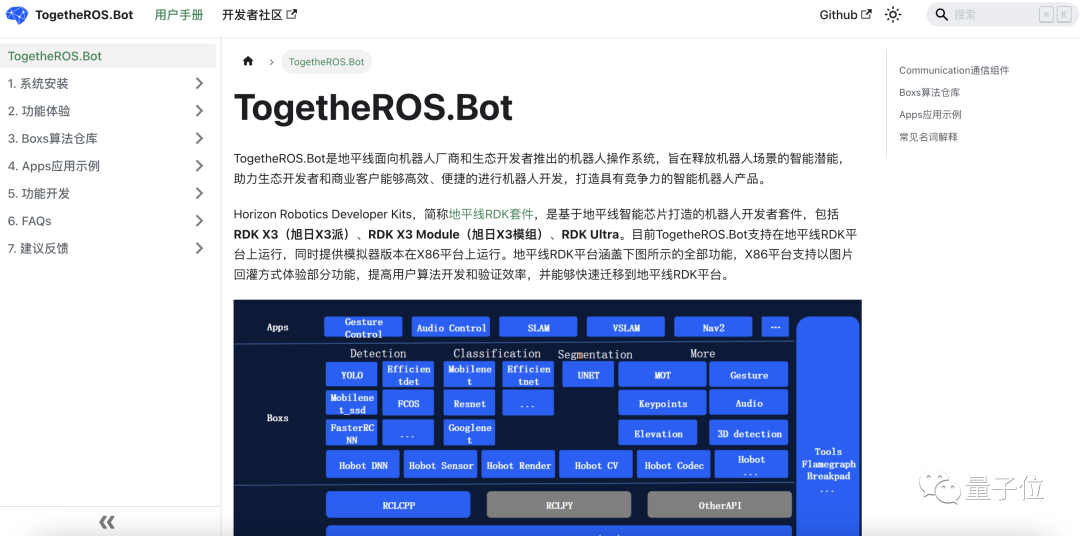
Task: Click the FasterRCNN box in diagram
Action: click(352, 433)
